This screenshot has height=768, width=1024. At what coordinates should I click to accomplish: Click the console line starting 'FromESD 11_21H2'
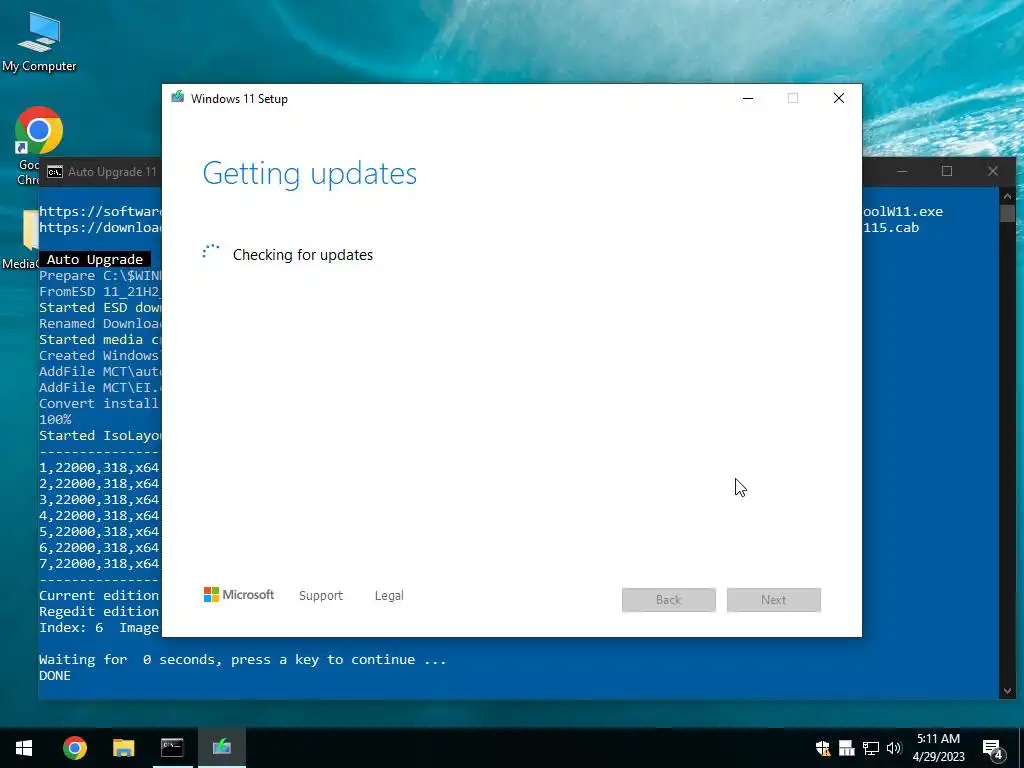(100, 292)
